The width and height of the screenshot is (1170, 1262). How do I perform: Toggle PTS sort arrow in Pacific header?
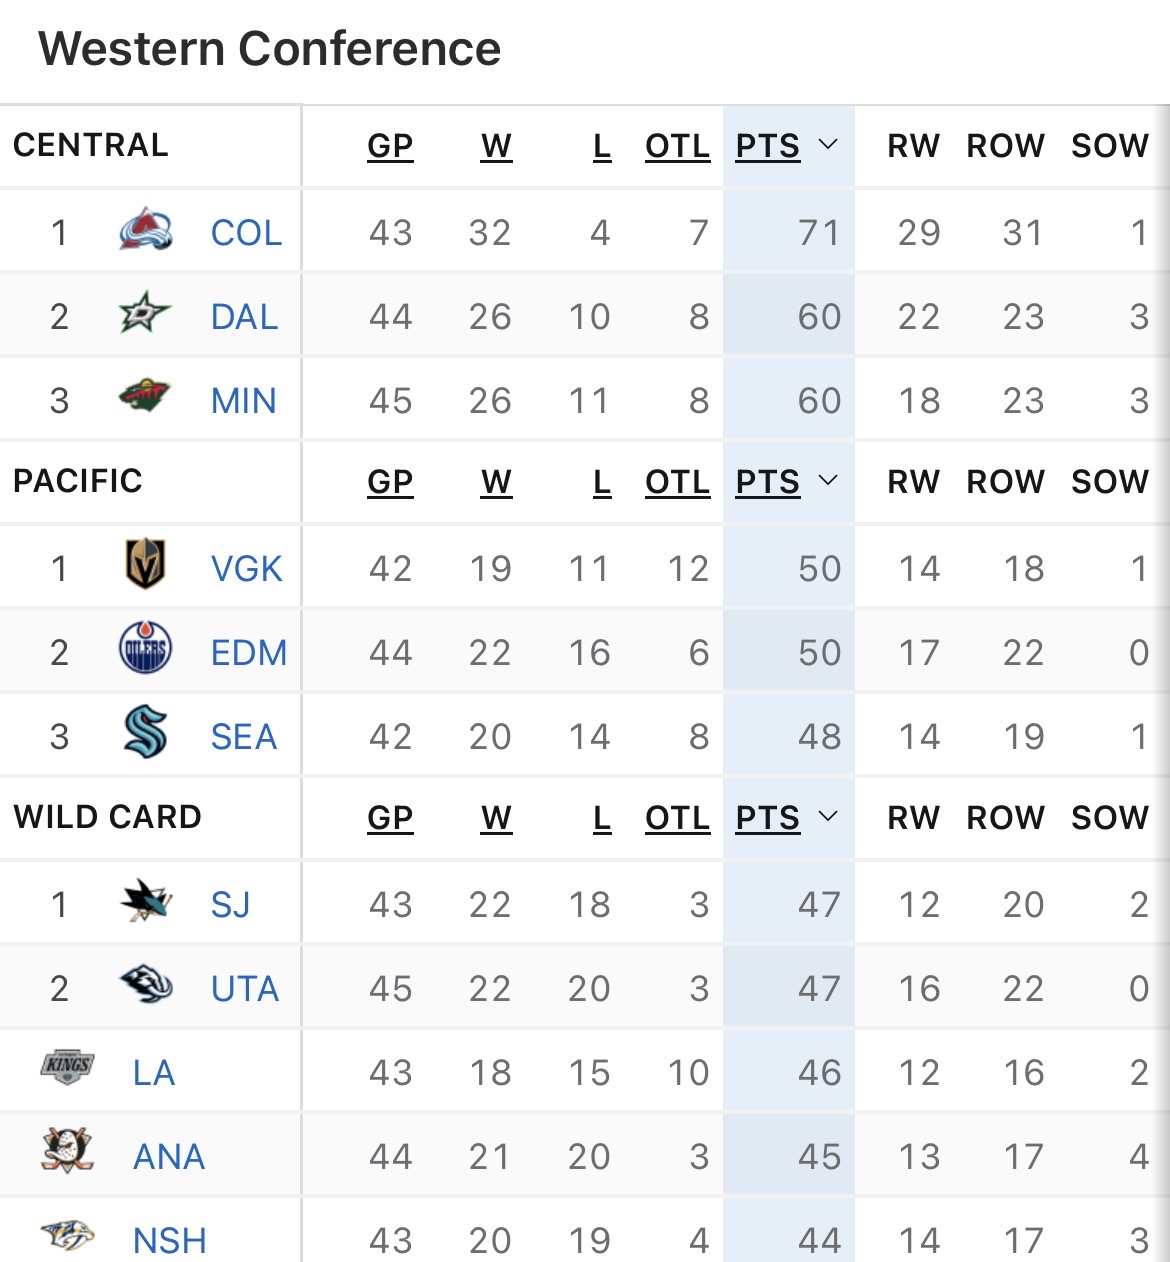827,481
